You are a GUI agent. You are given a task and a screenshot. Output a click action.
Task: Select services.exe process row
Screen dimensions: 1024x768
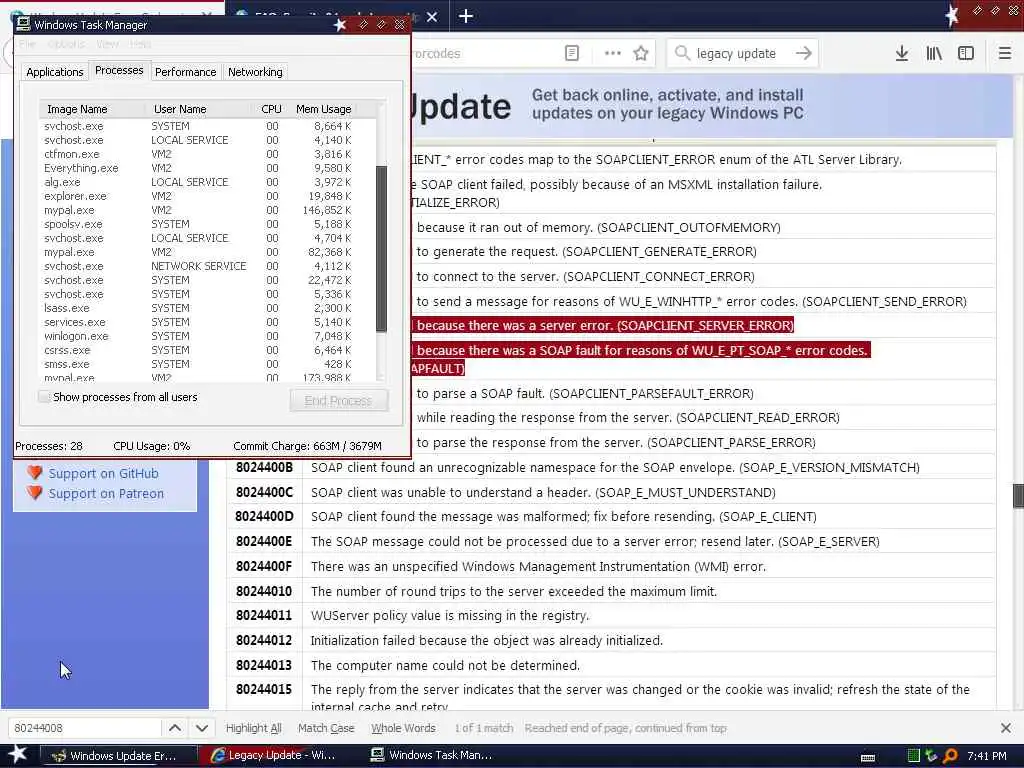[x=198, y=322]
